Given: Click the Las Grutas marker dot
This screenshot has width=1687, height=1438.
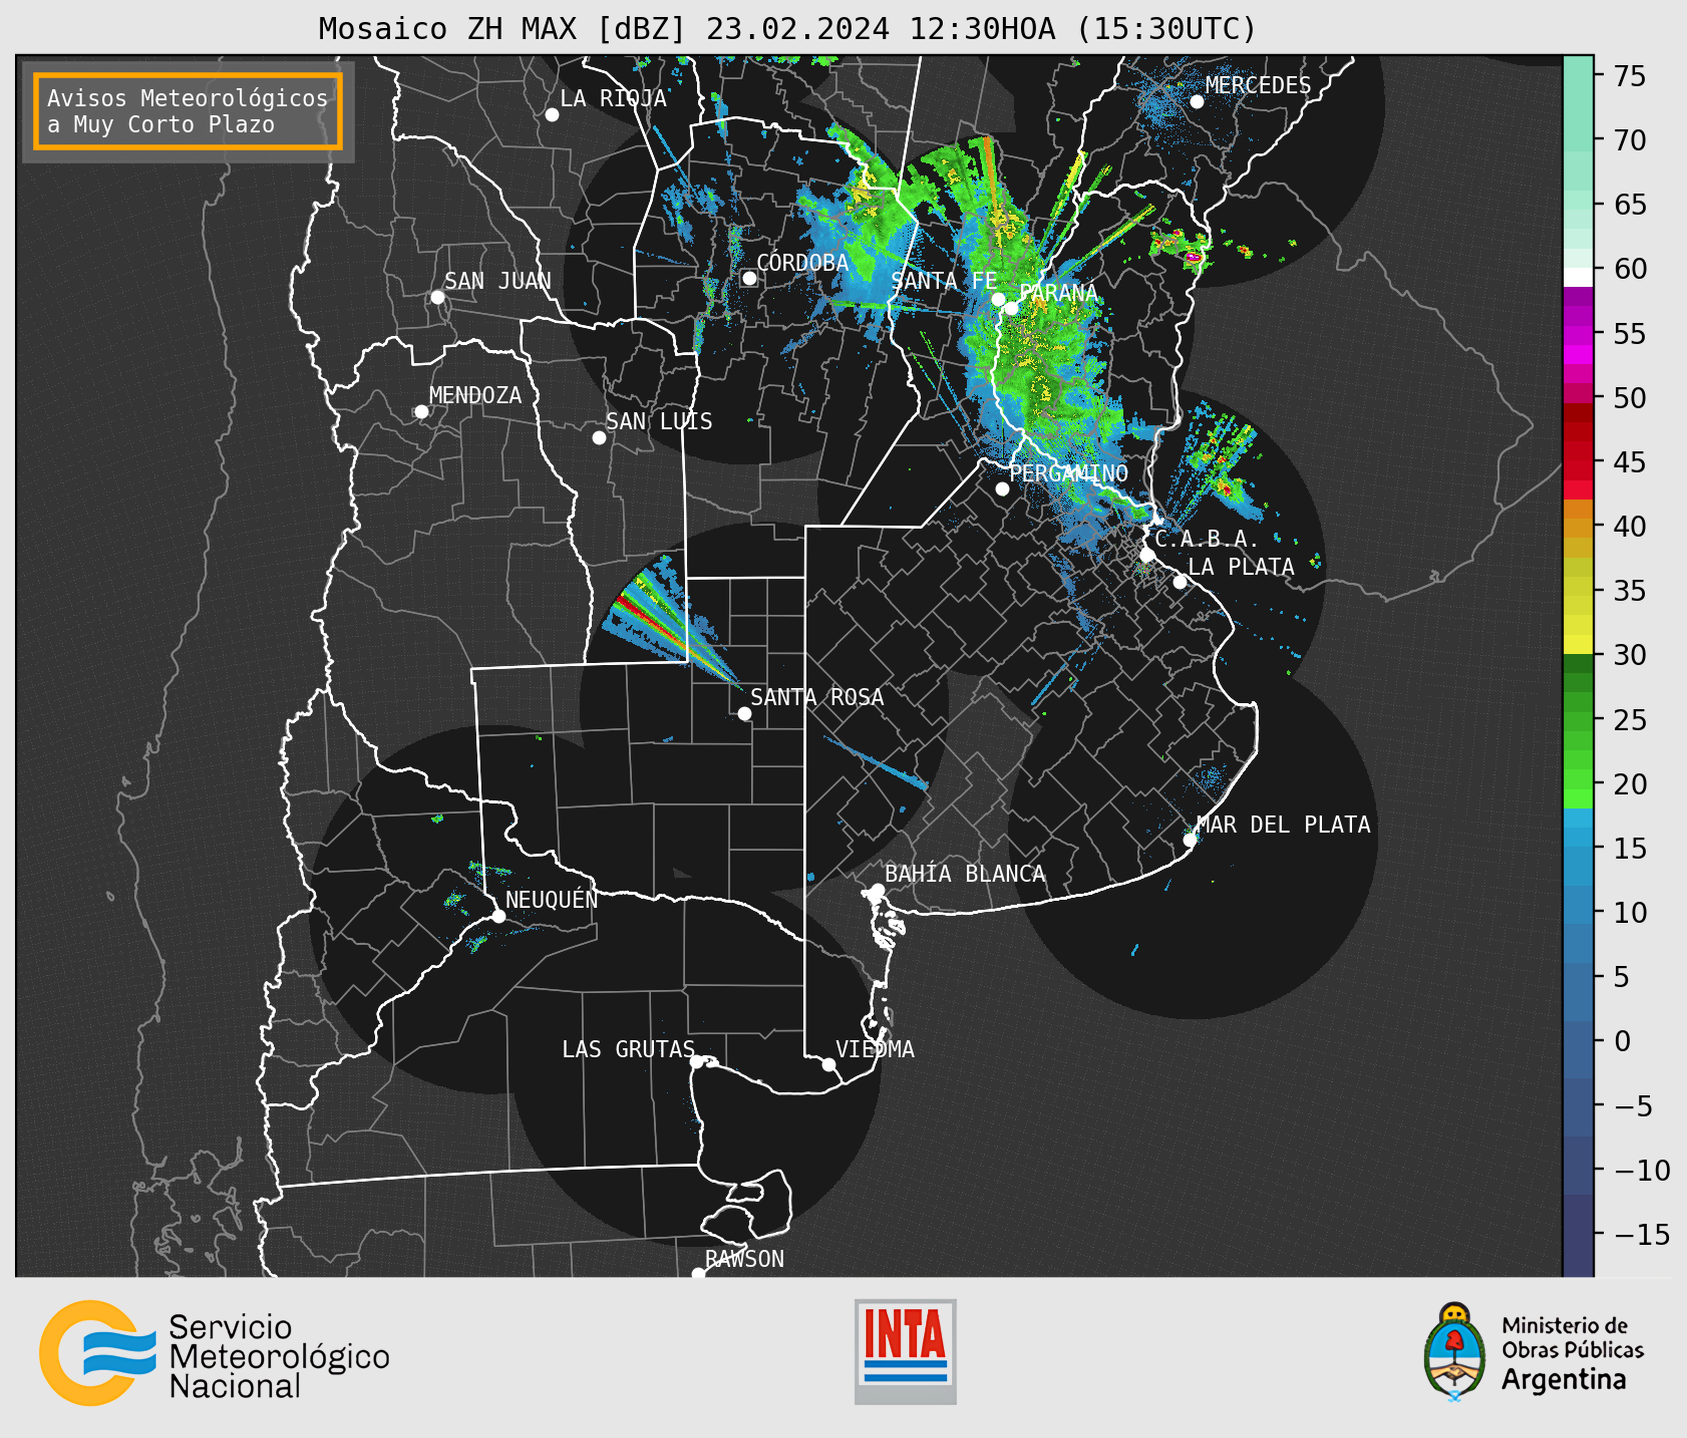Looking at the screenshot, I should tap(697, 1062).
